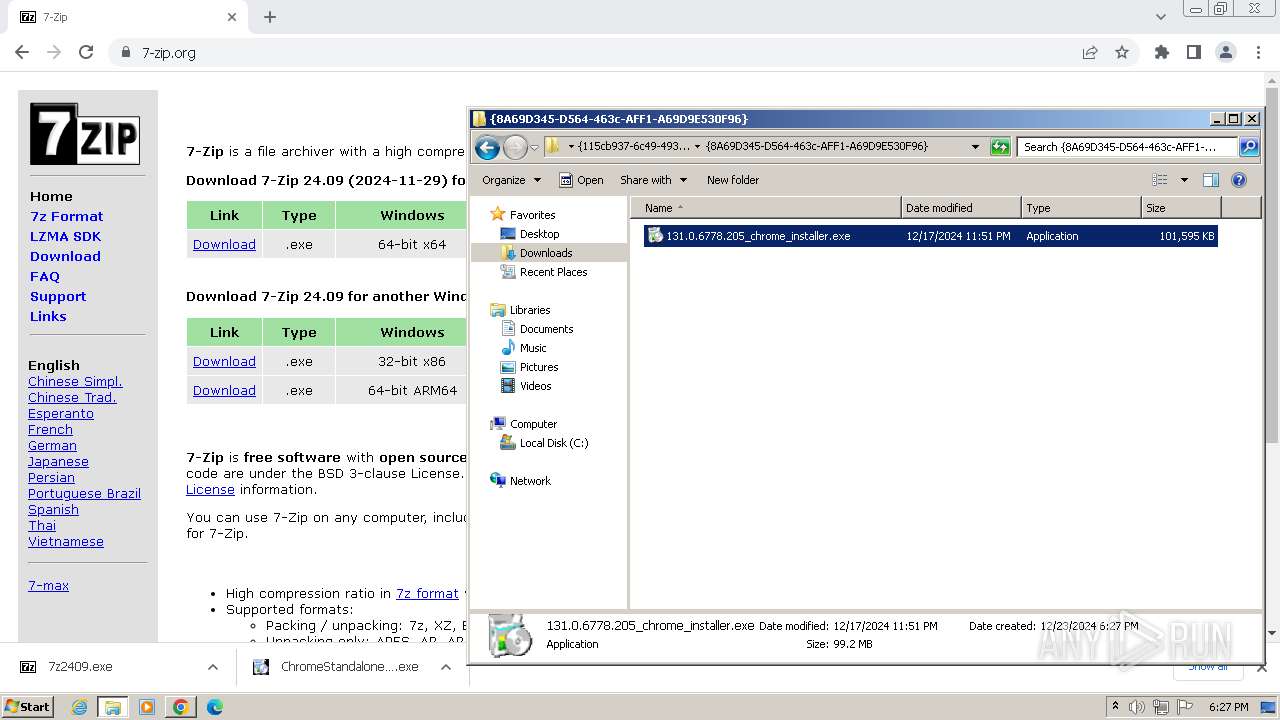Open Media Player from taskbar
The image size is (1280, 720).
[147, 707]
